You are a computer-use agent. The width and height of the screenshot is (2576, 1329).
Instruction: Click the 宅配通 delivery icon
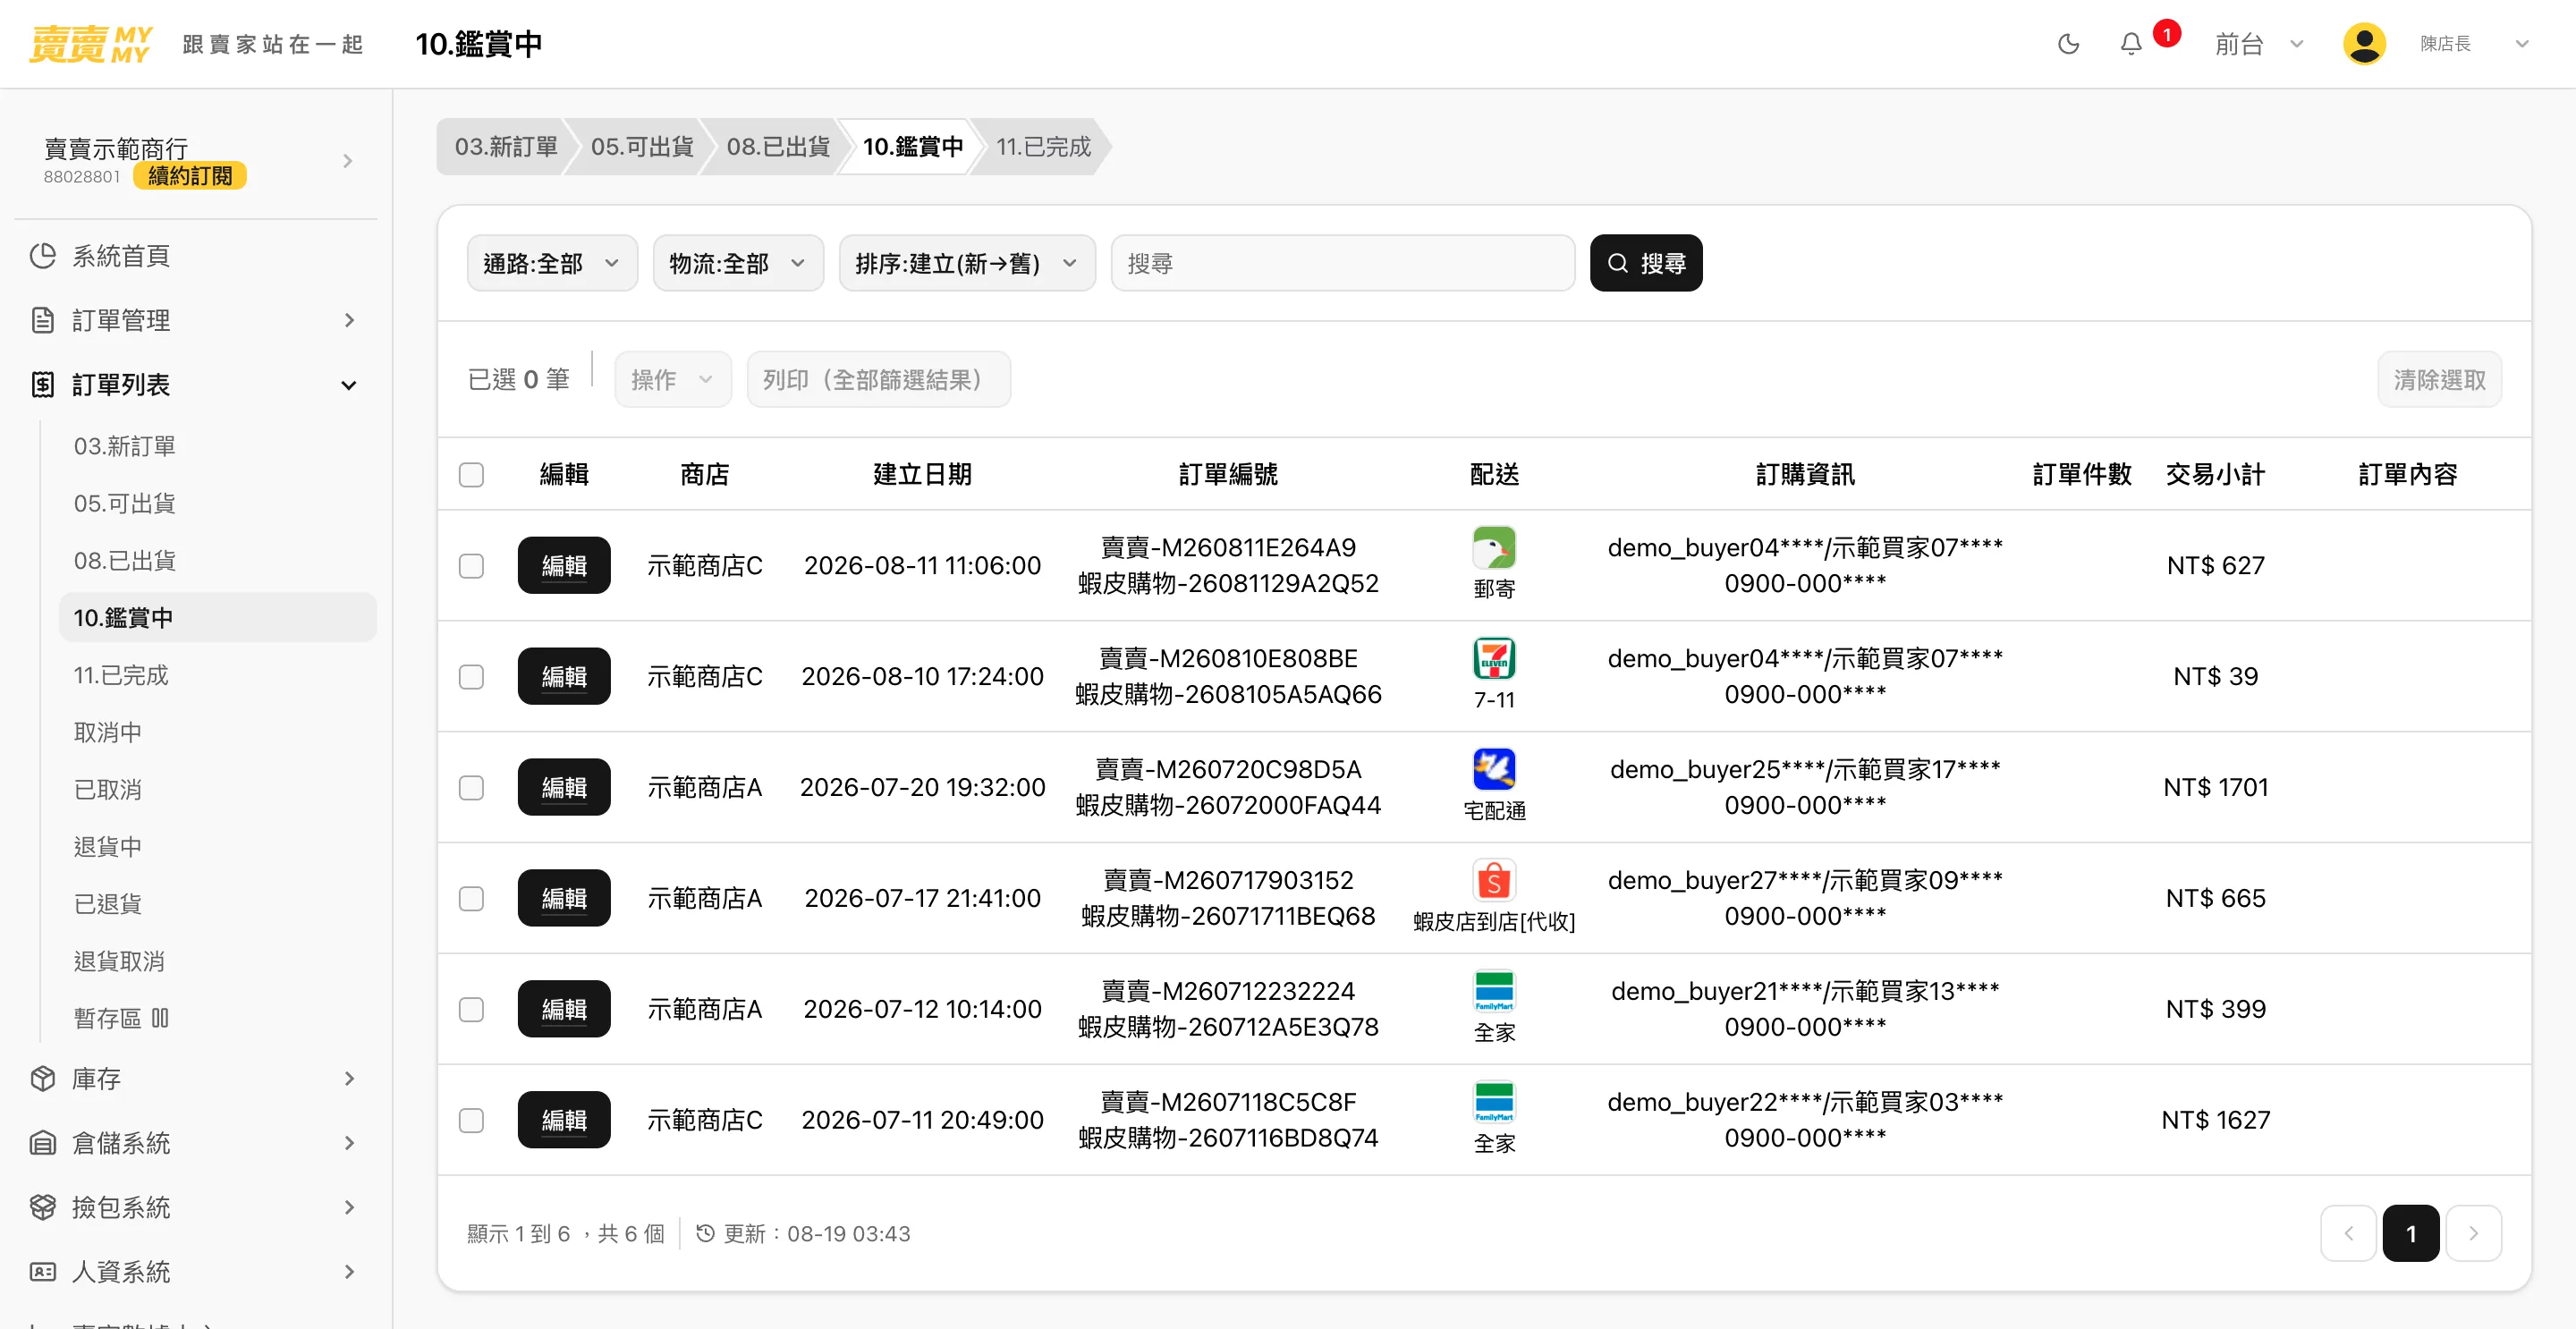1494,770
